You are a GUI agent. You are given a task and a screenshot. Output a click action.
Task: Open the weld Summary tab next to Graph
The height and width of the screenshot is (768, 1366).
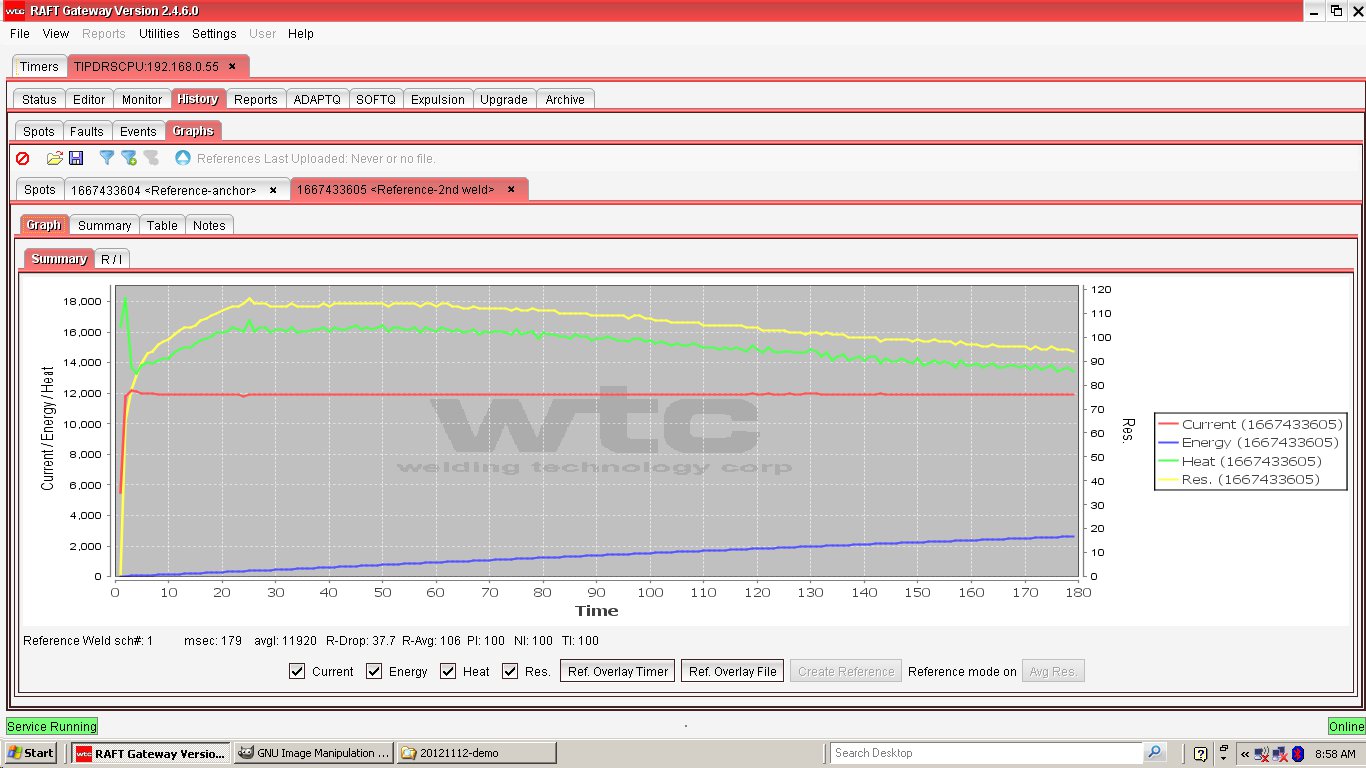[x=105, y=225]
